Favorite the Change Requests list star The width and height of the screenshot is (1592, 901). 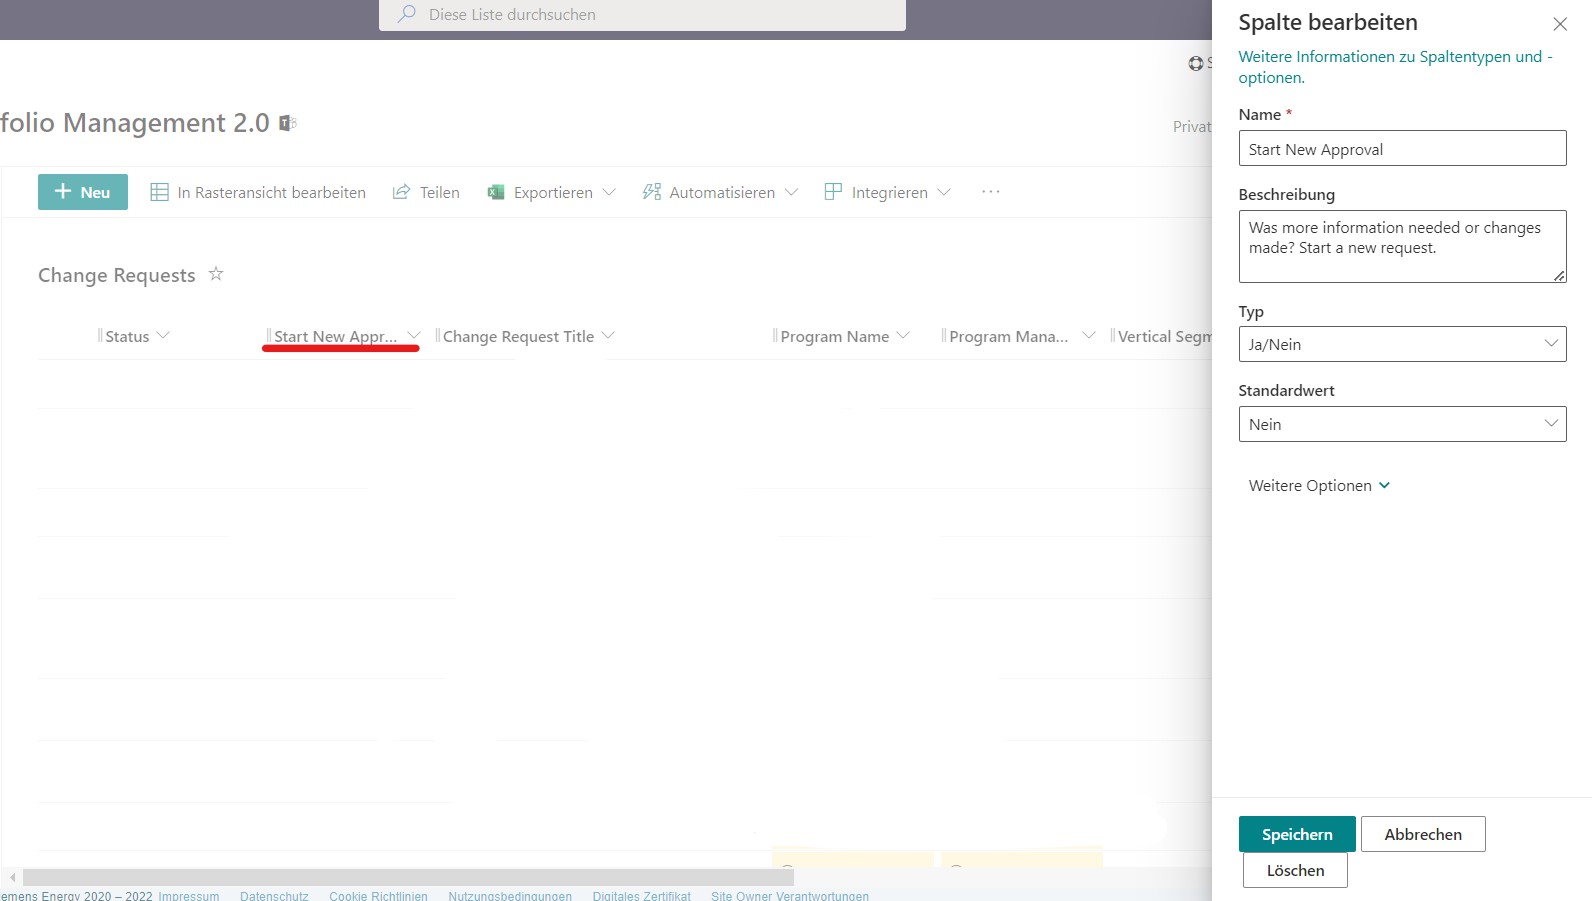[x=216, y=274]
